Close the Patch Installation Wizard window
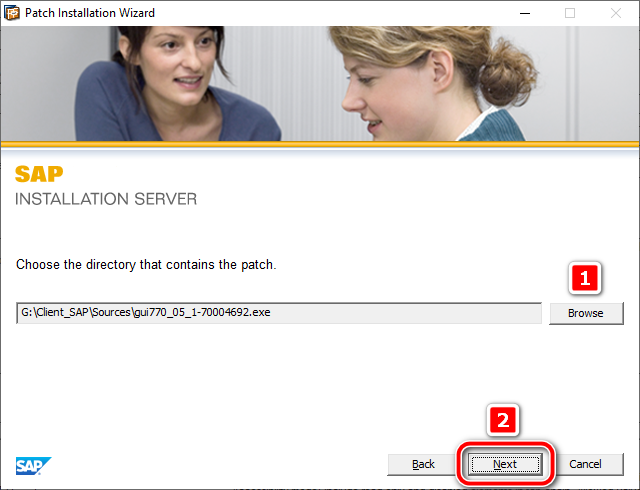 [616, 13]
